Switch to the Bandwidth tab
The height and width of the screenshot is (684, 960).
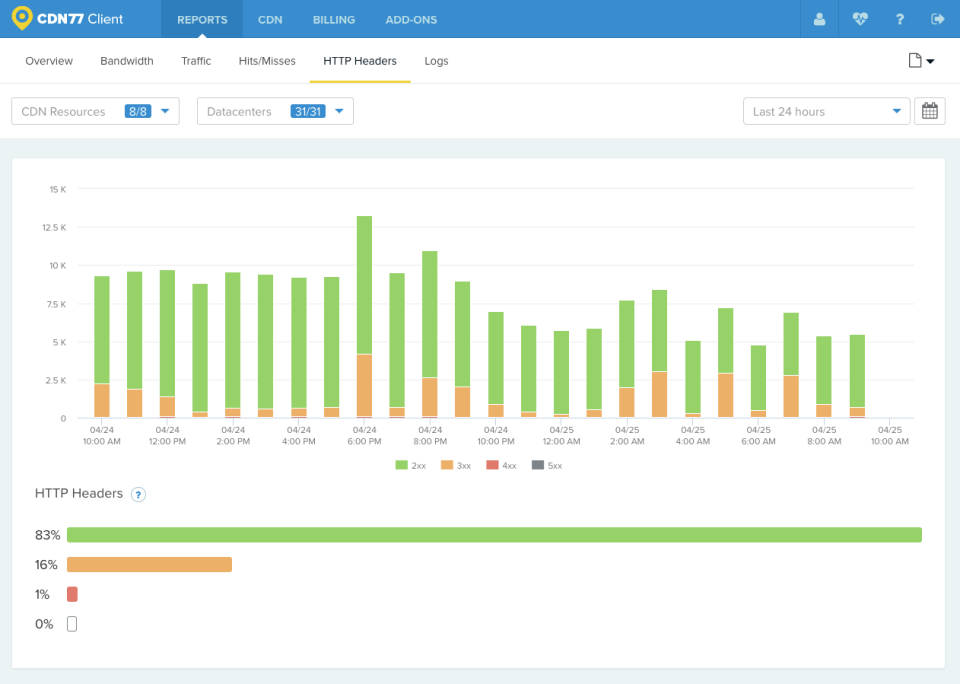click(x=127, y=61)
